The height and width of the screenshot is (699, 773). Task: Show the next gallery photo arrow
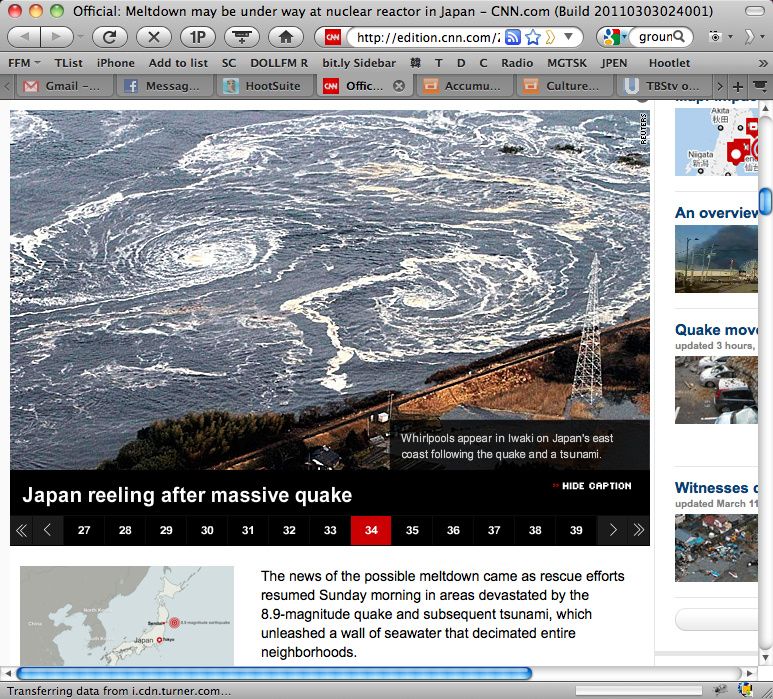tap(613, 531)
